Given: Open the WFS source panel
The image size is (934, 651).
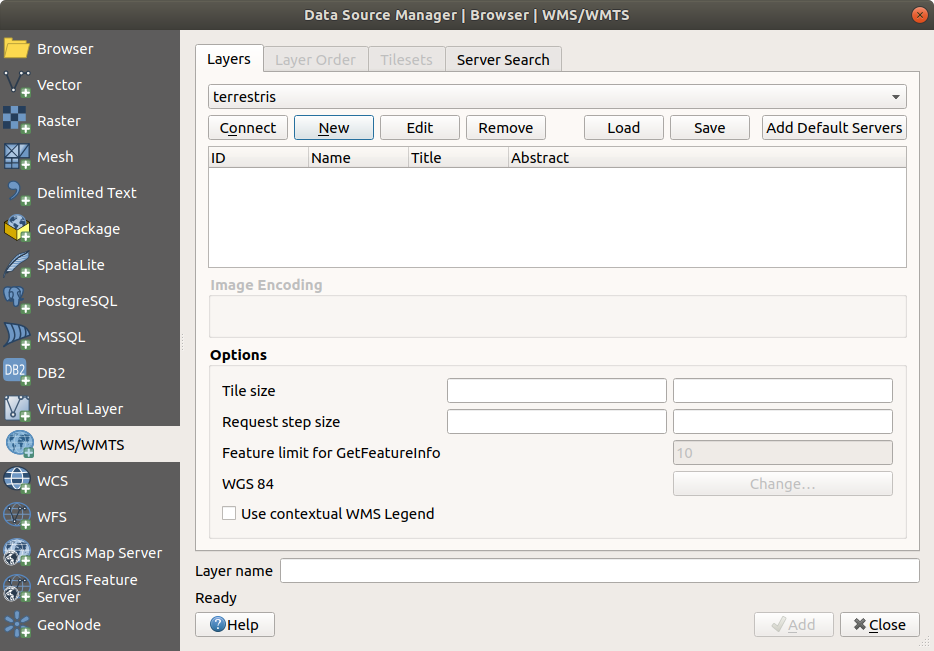Looking at the screenshot, I should click(x=52, y=517).
